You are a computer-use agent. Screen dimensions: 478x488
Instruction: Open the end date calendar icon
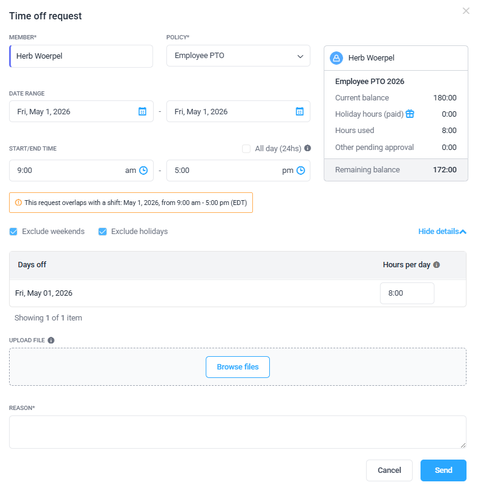(x=300, y=111)
